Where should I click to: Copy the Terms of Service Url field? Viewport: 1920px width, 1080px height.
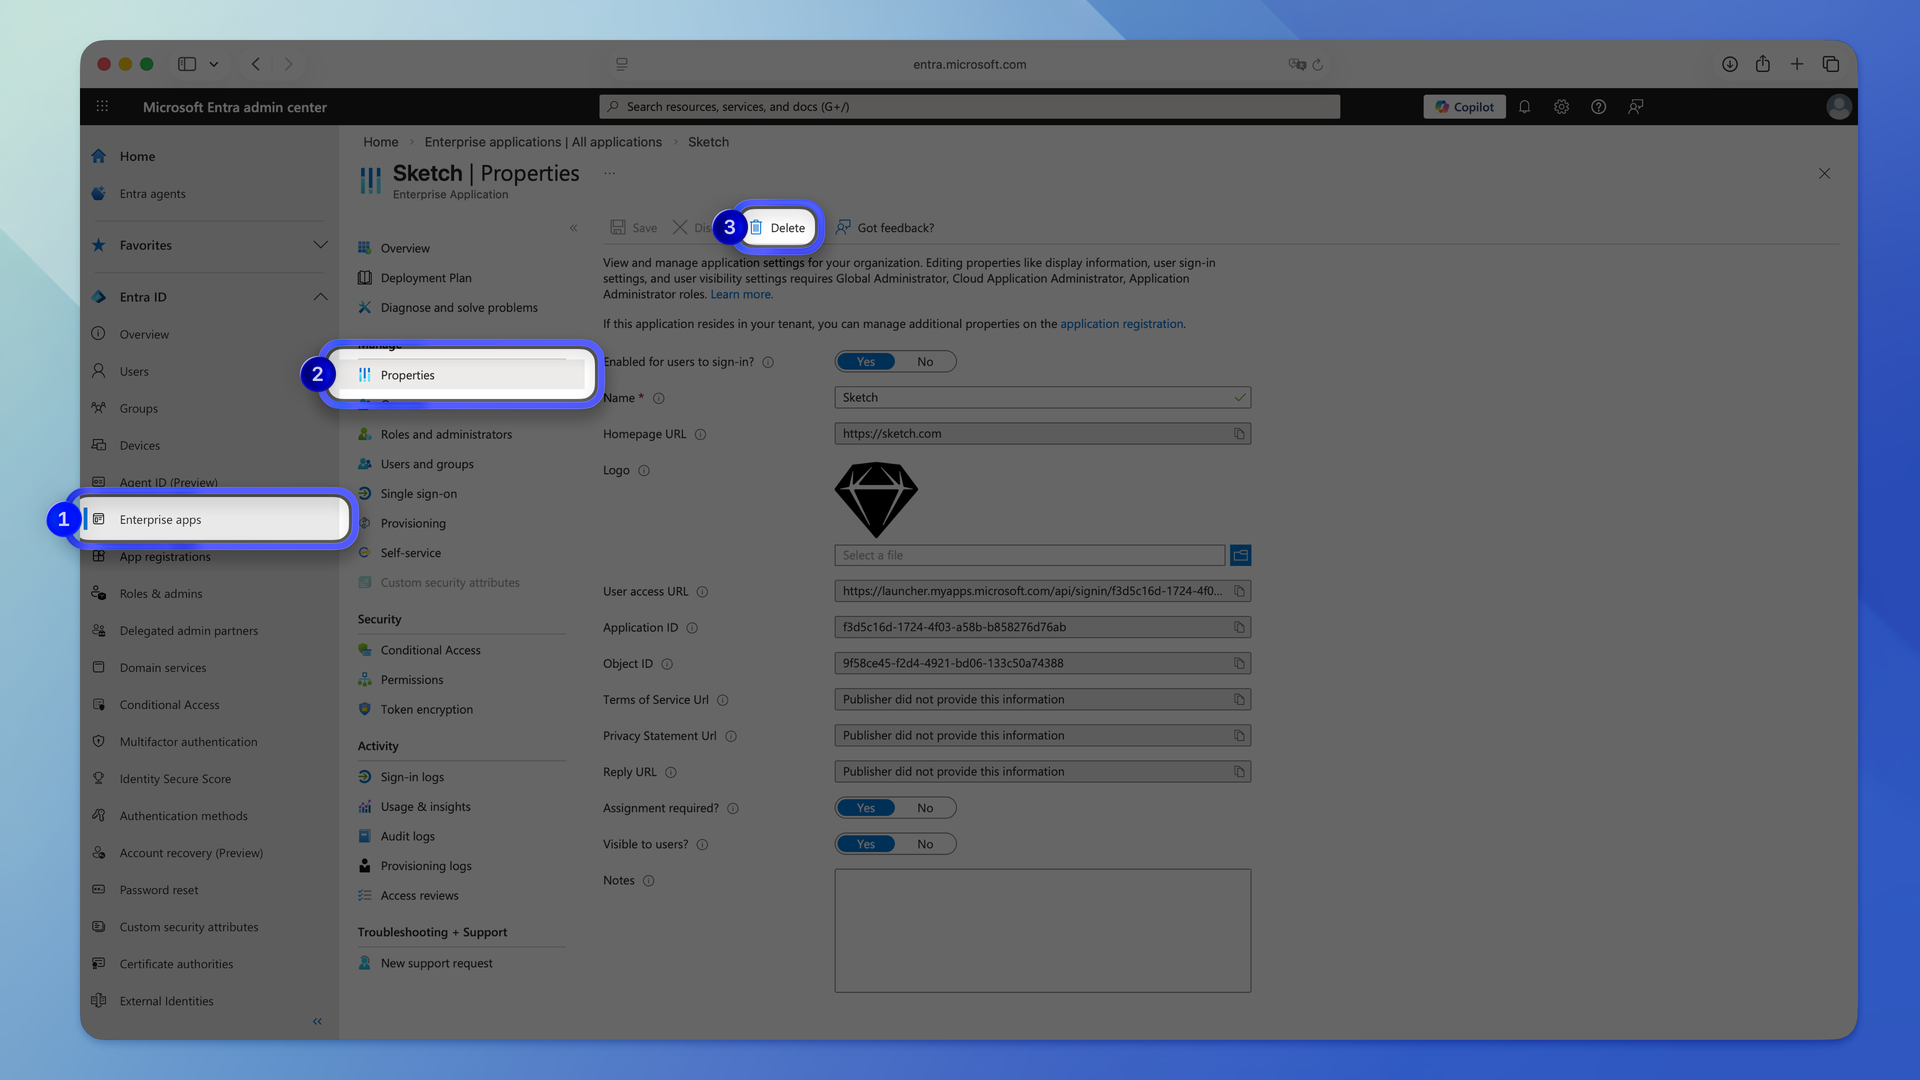[x=1239, y=699]
